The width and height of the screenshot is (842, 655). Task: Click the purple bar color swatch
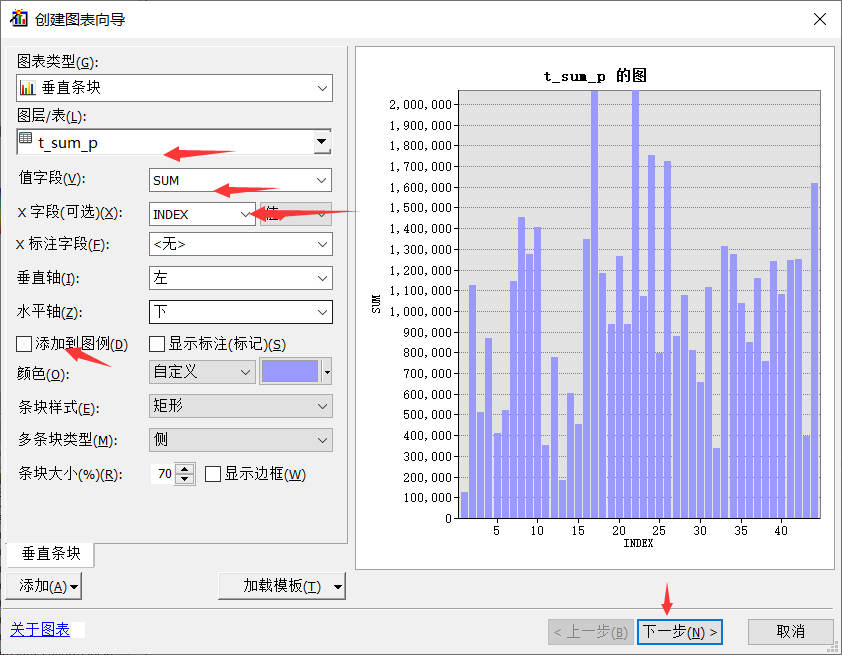[290, 372]
